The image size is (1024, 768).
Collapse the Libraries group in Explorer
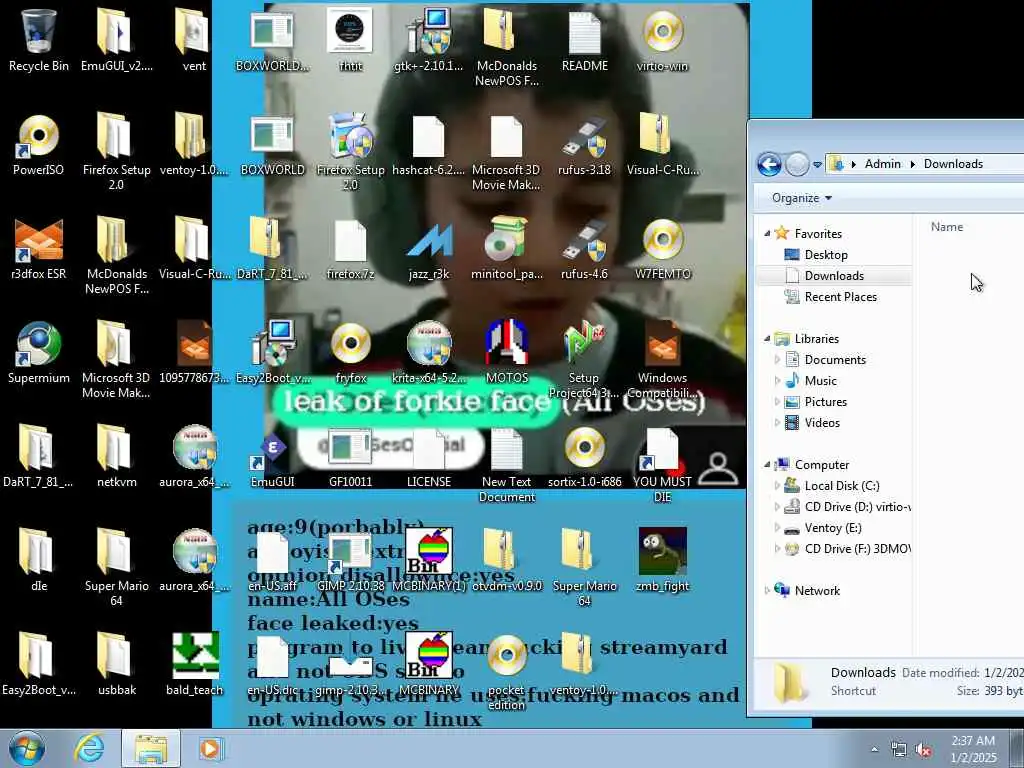click(x=767, y=338)
